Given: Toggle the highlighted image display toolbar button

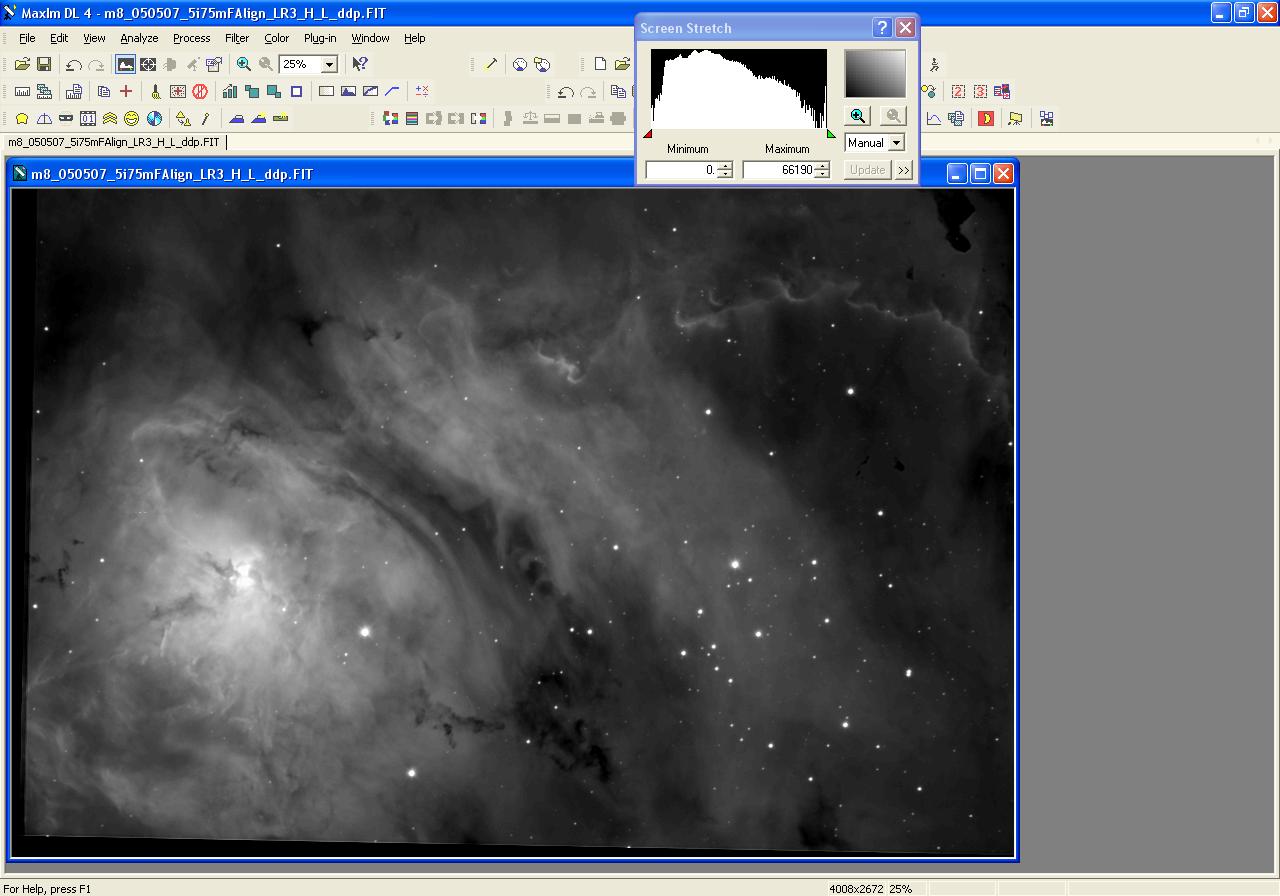Looking at the screenshot, I should (125, 64).
